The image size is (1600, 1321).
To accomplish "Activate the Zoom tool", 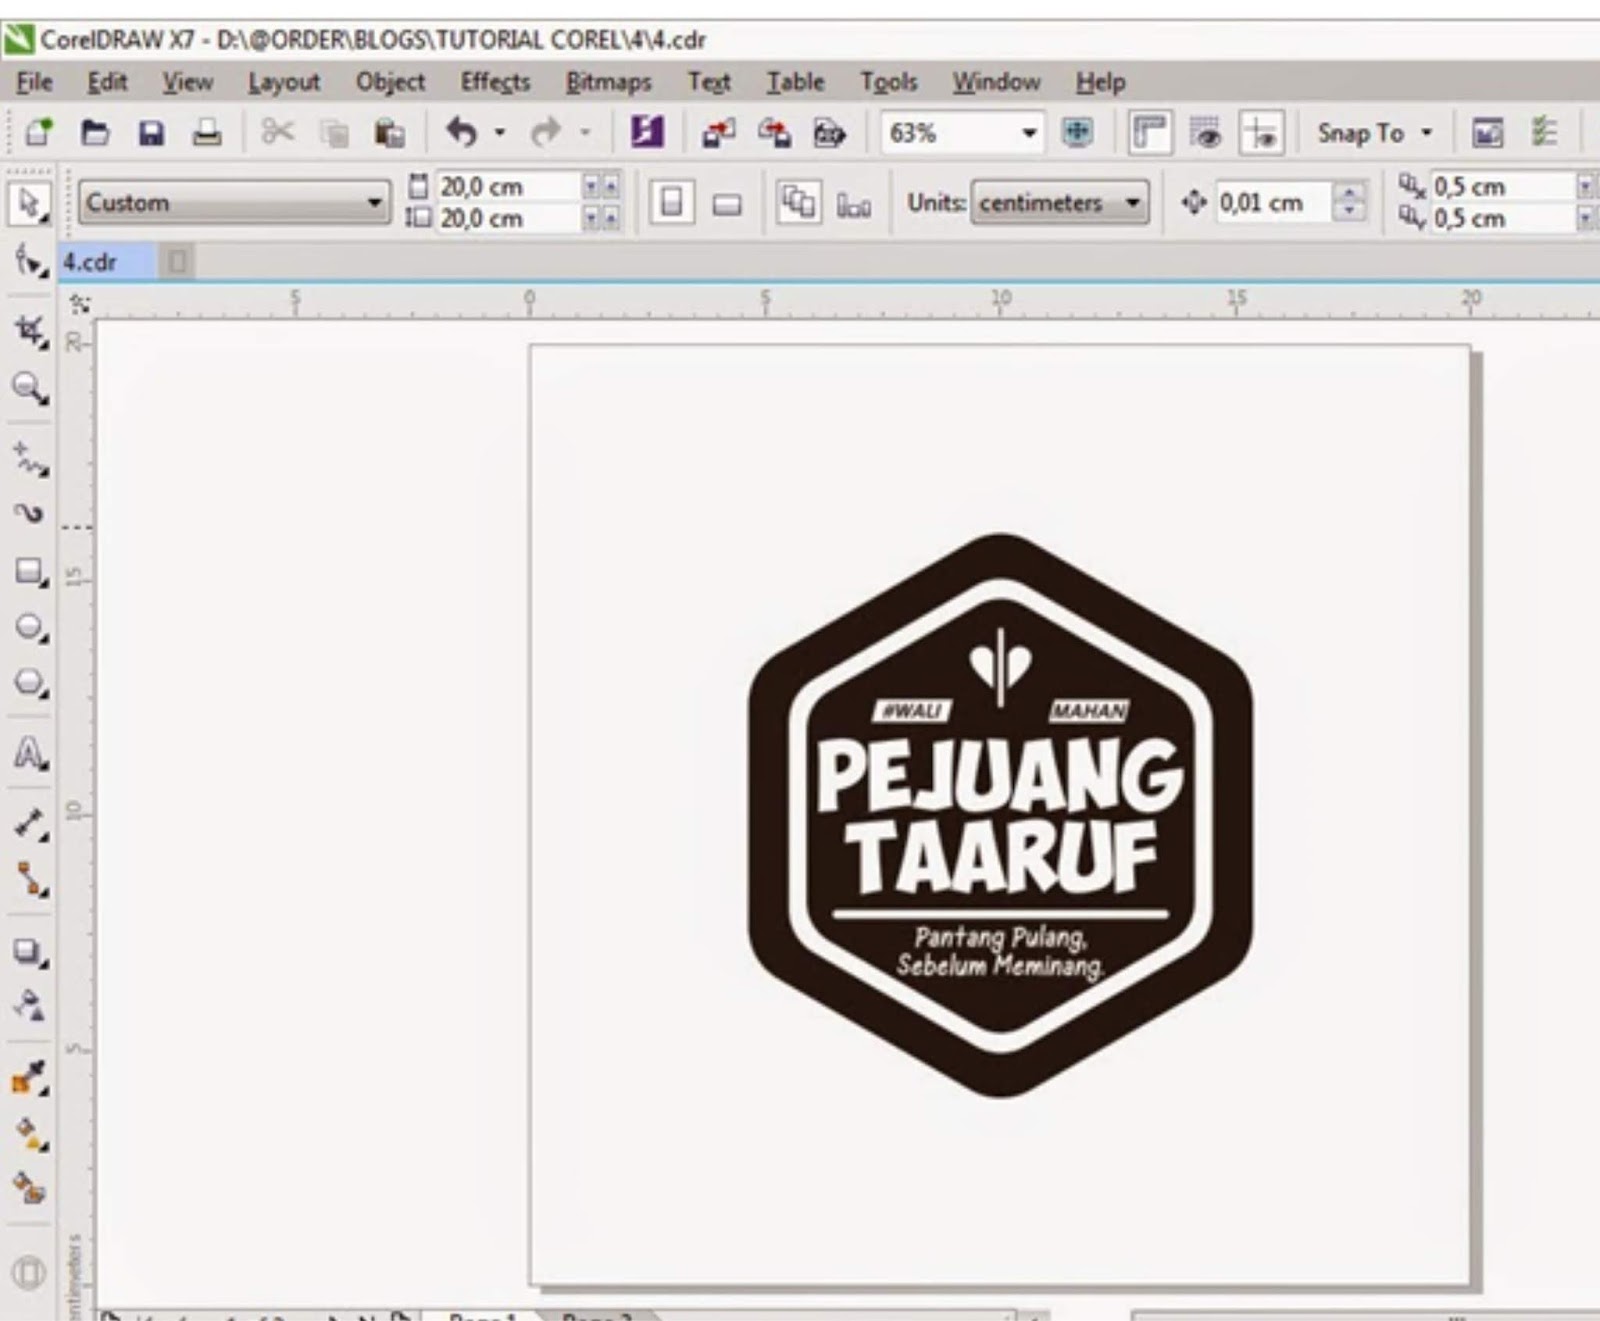I will [x=30, y=390].
